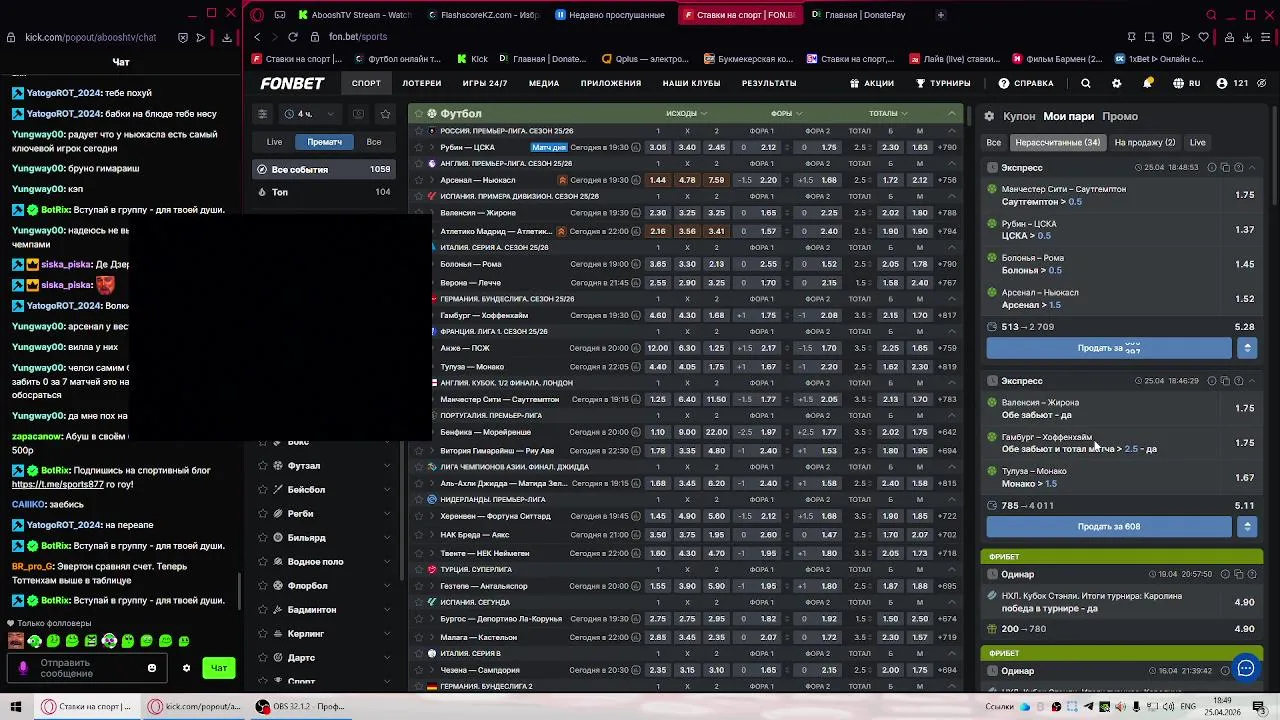Select Топ in the left sidebar

[x=323, y=192]
